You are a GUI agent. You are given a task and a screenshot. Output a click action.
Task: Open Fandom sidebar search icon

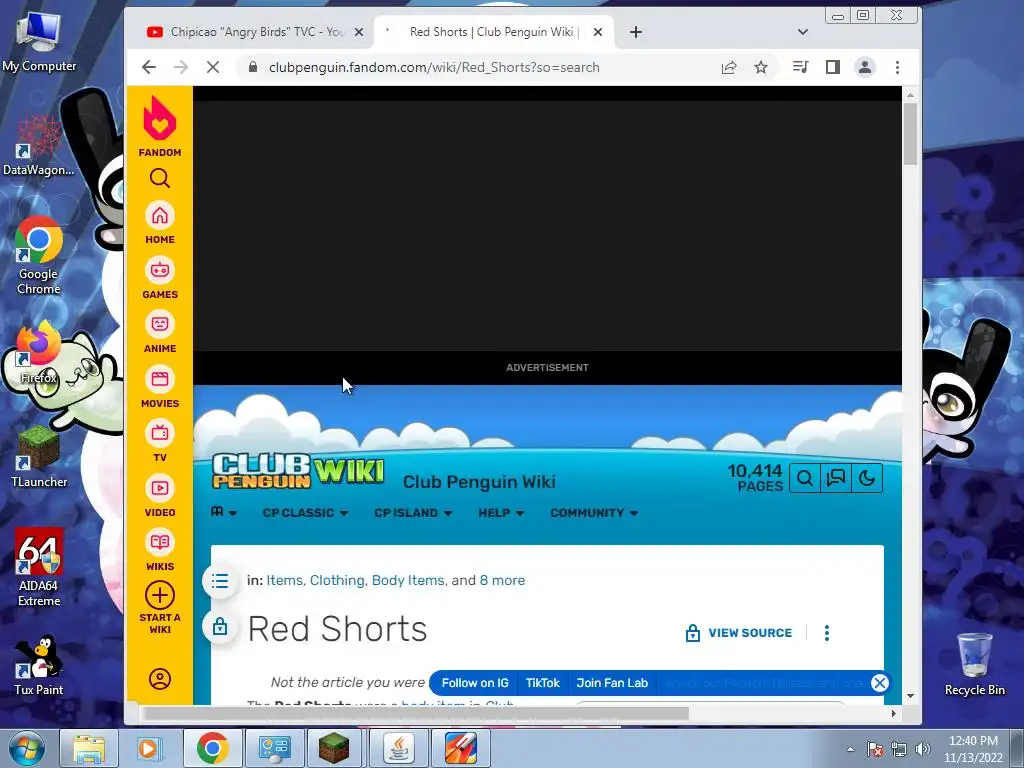pyautogui.click(x=160, y=178)
